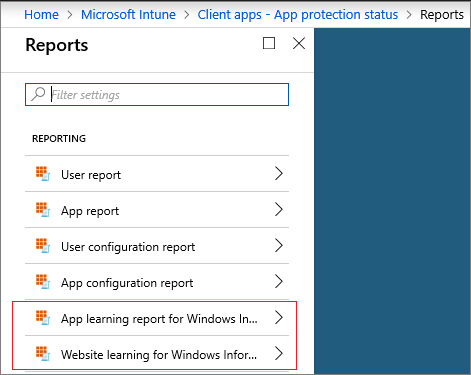Click chevron beside Website learning row
This screenshot has height=375, width=471.
click(x=279, y=353)
